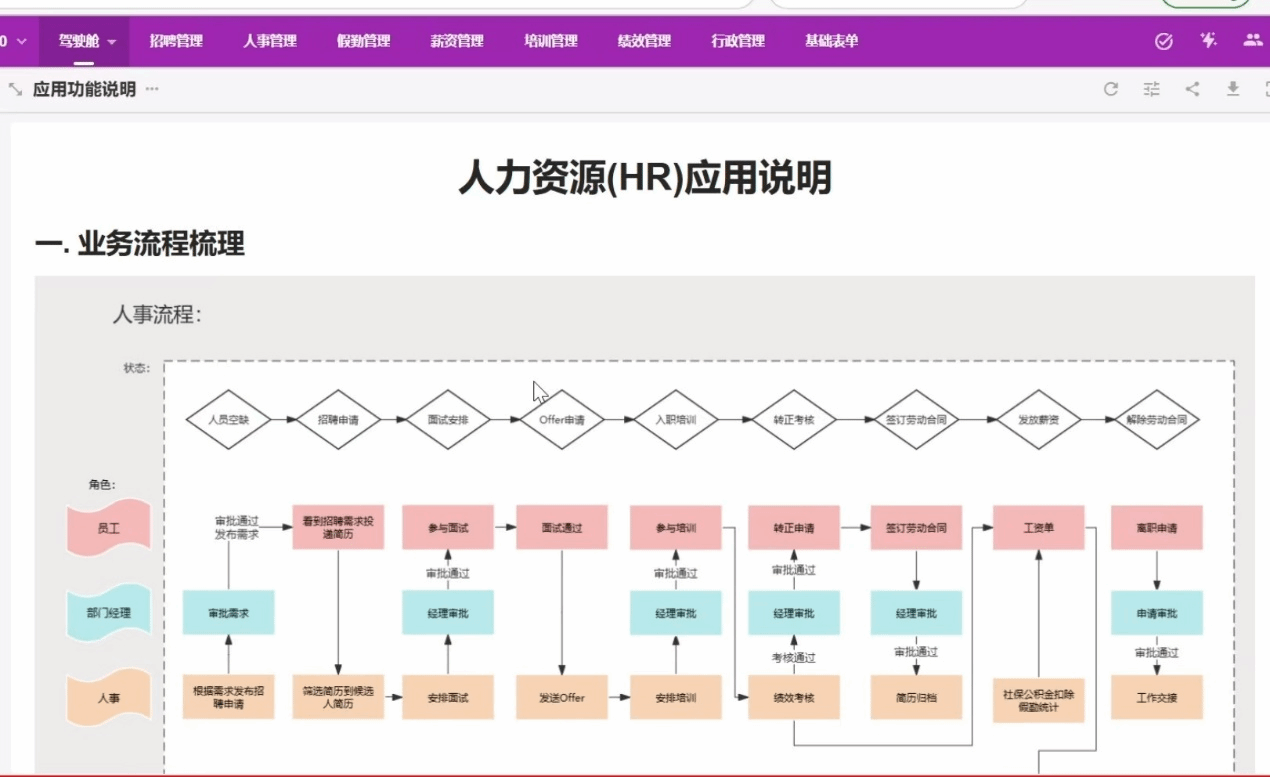
Task: Click the refresh icon in page toolbar
Action: (1110, 89)
